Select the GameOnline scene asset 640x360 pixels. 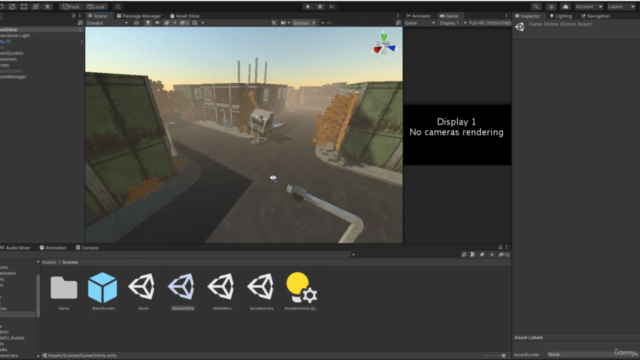pyautogui.click(x=182, y=292)
